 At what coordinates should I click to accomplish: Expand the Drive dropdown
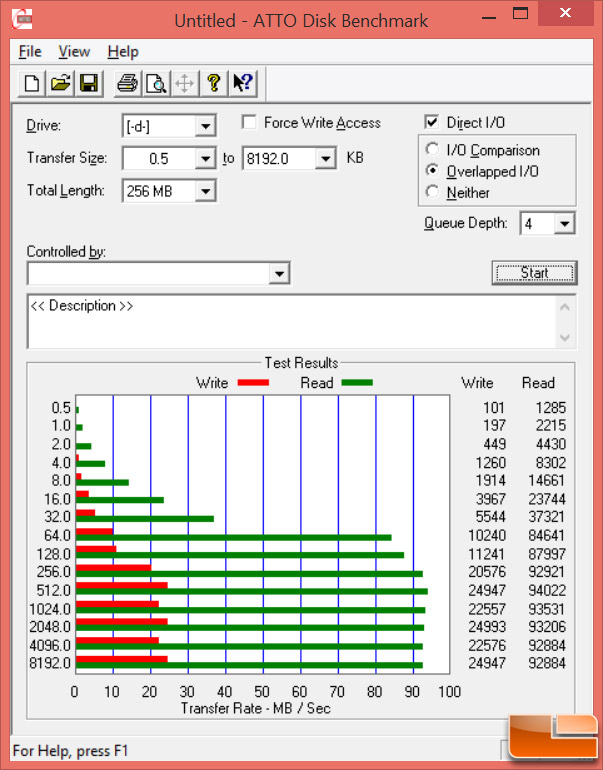coord(205,126)
